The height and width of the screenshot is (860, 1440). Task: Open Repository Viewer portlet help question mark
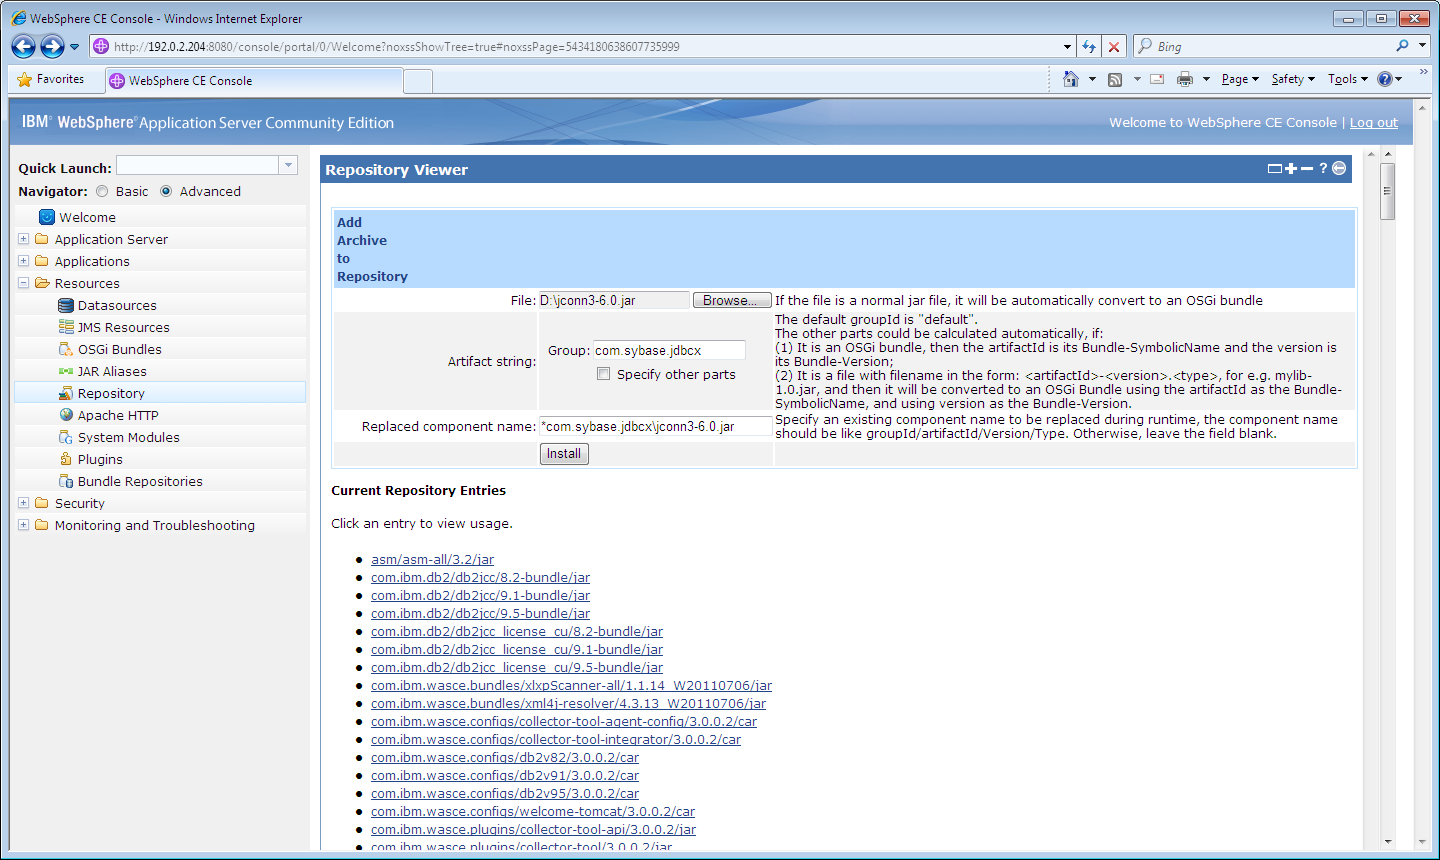1323,168
